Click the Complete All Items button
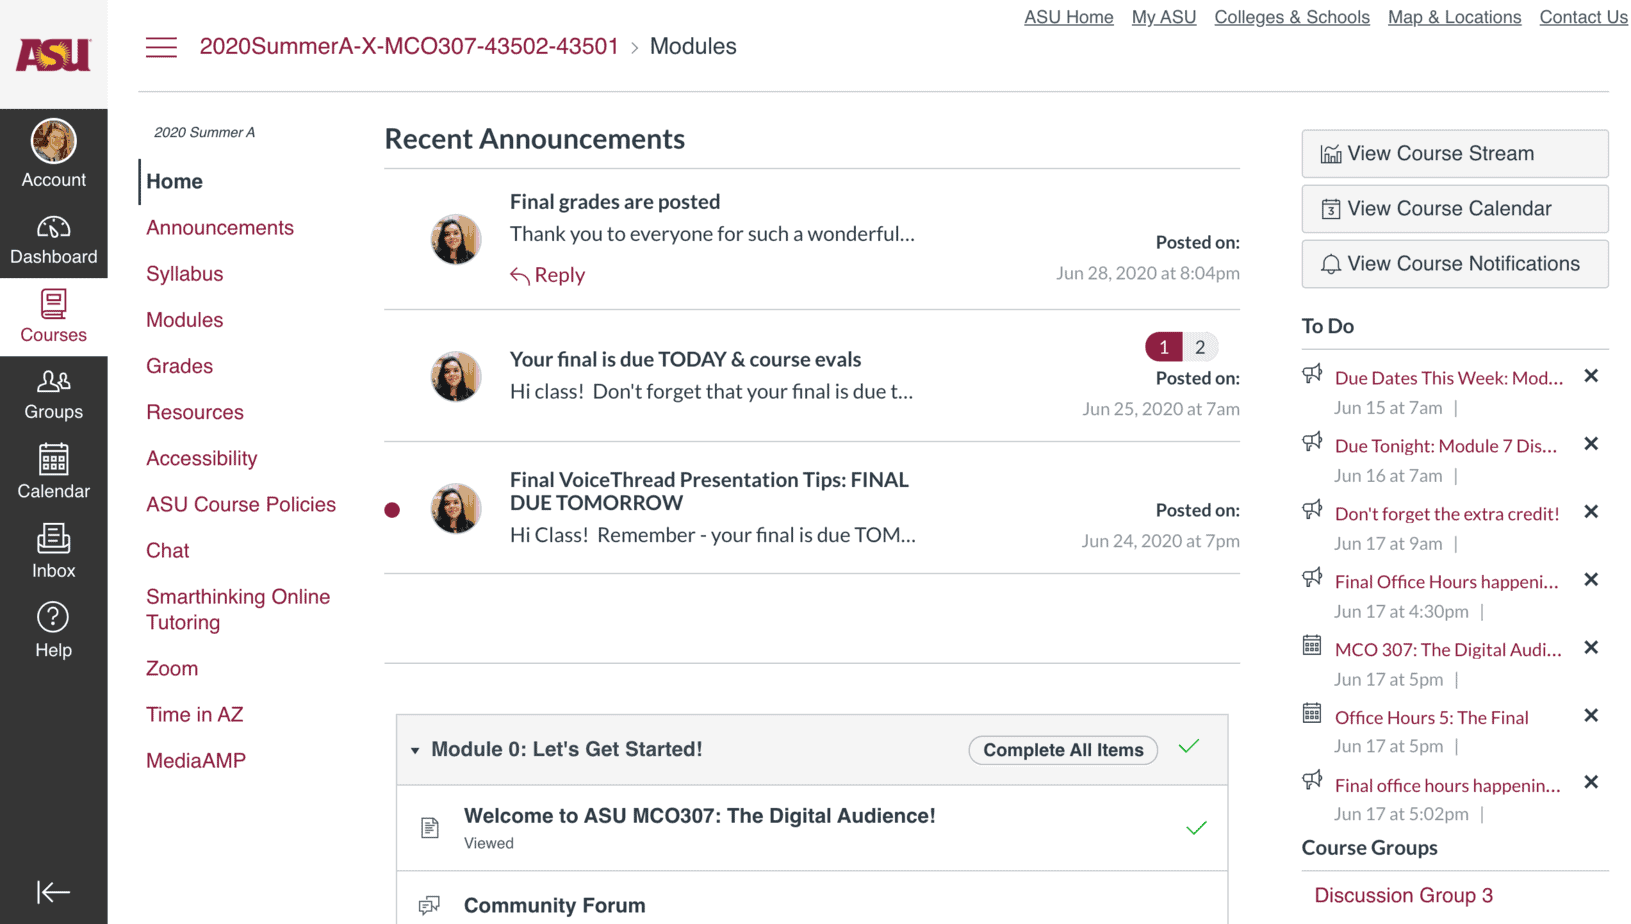The height and width of the screenshot is (924, 1631). point(1062,749)
